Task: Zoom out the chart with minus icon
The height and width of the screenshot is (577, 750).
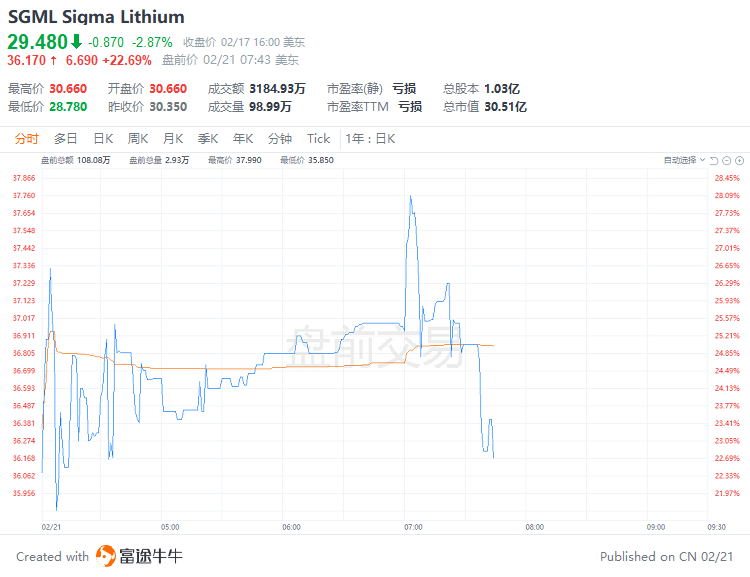Action: (728, 160)
